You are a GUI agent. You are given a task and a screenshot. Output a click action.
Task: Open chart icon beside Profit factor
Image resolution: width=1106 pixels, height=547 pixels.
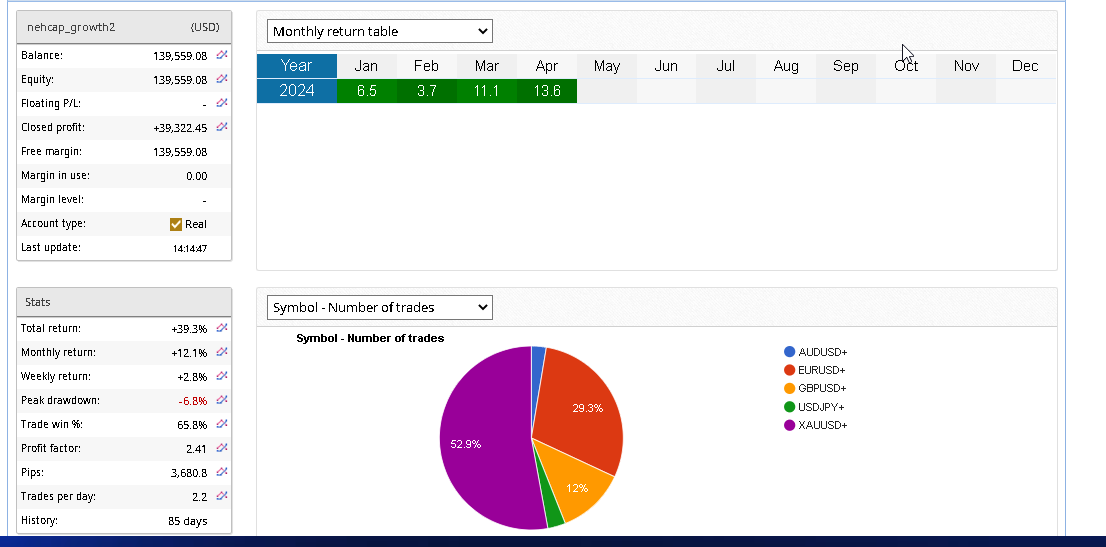pos(222,448)
